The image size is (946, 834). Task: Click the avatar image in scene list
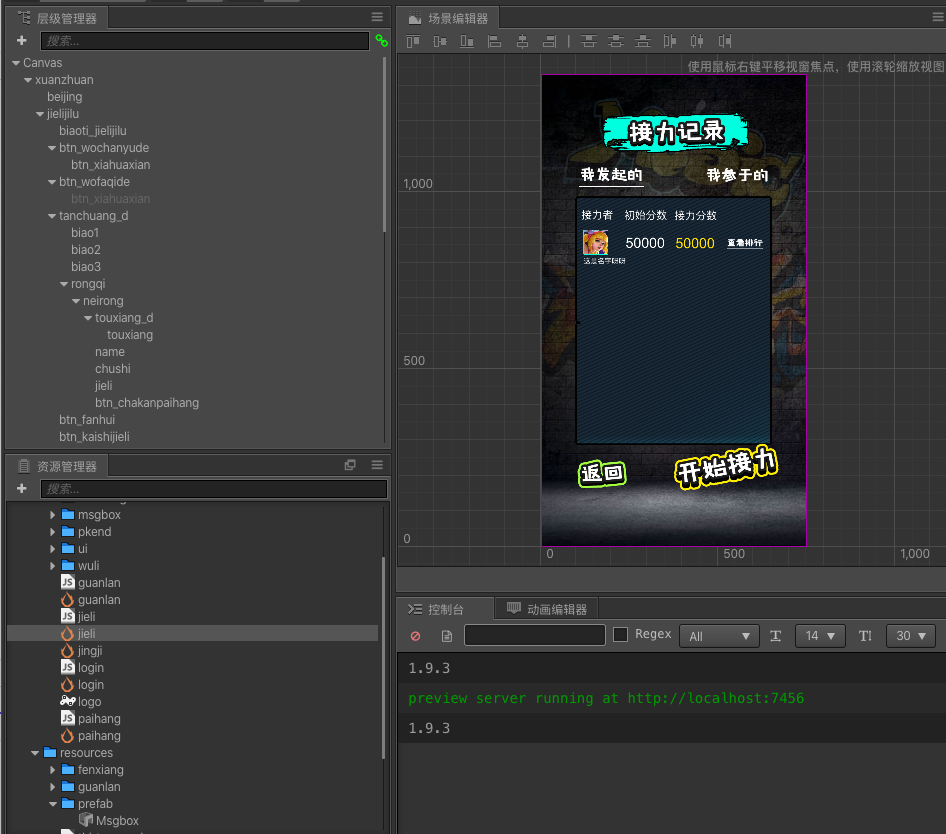pos(595,242)
